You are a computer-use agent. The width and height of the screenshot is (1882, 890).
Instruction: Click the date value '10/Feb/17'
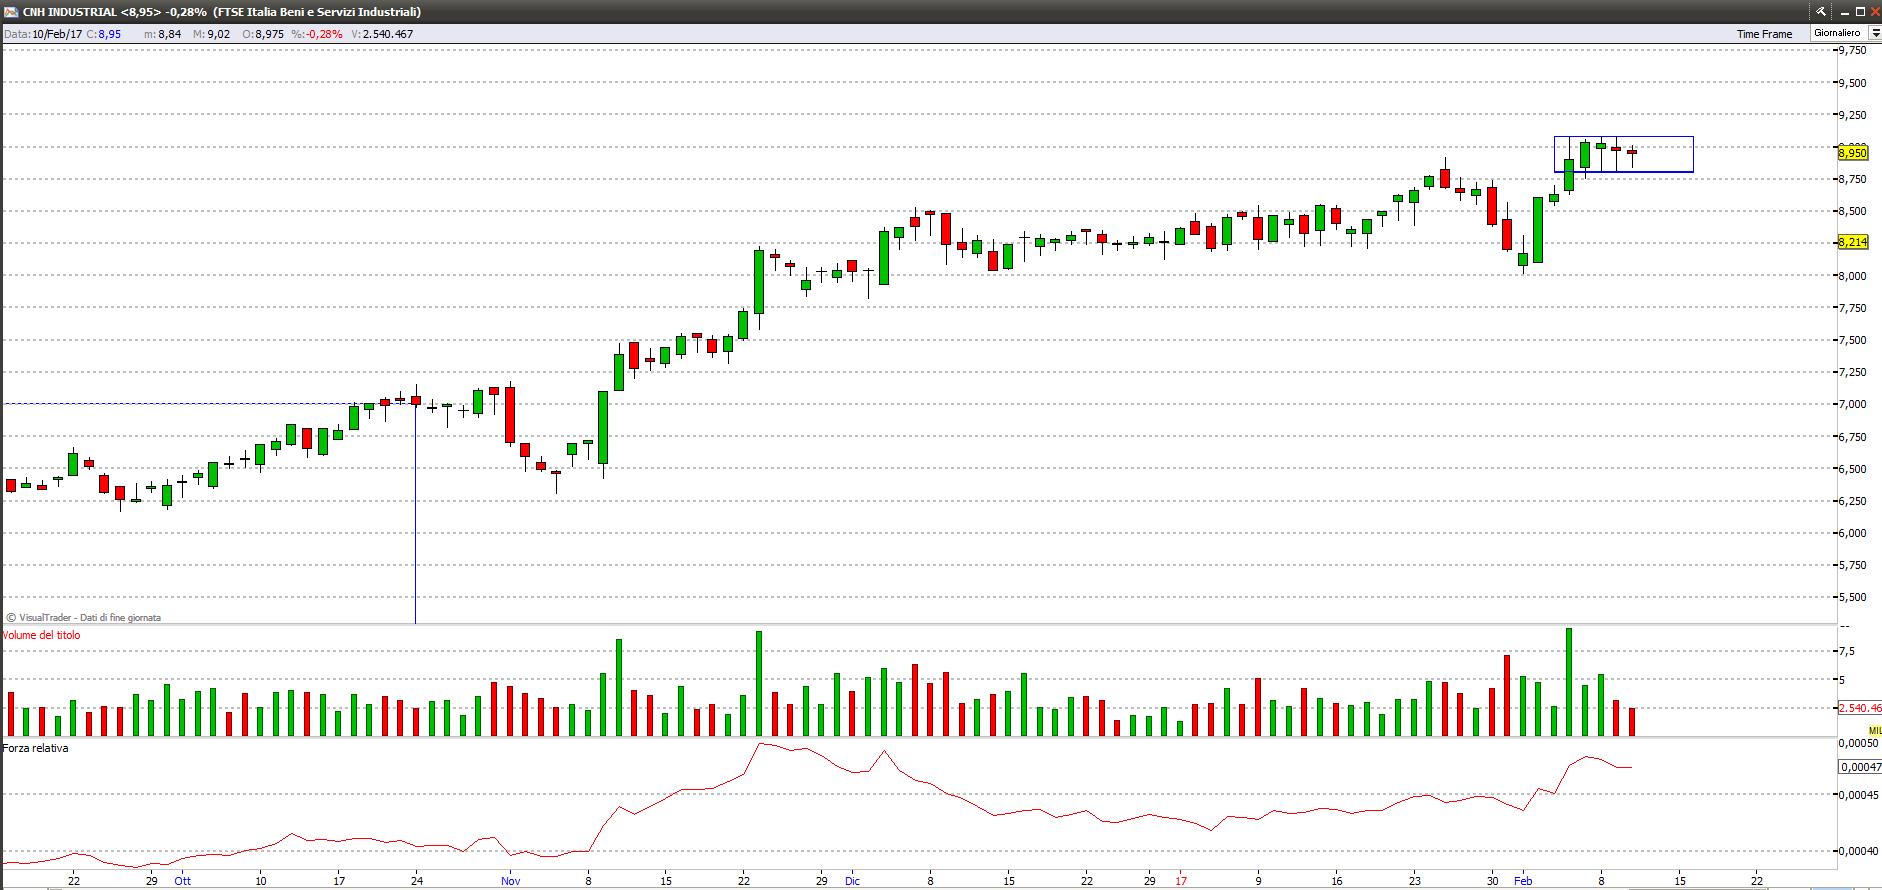(x=57, y=34)
